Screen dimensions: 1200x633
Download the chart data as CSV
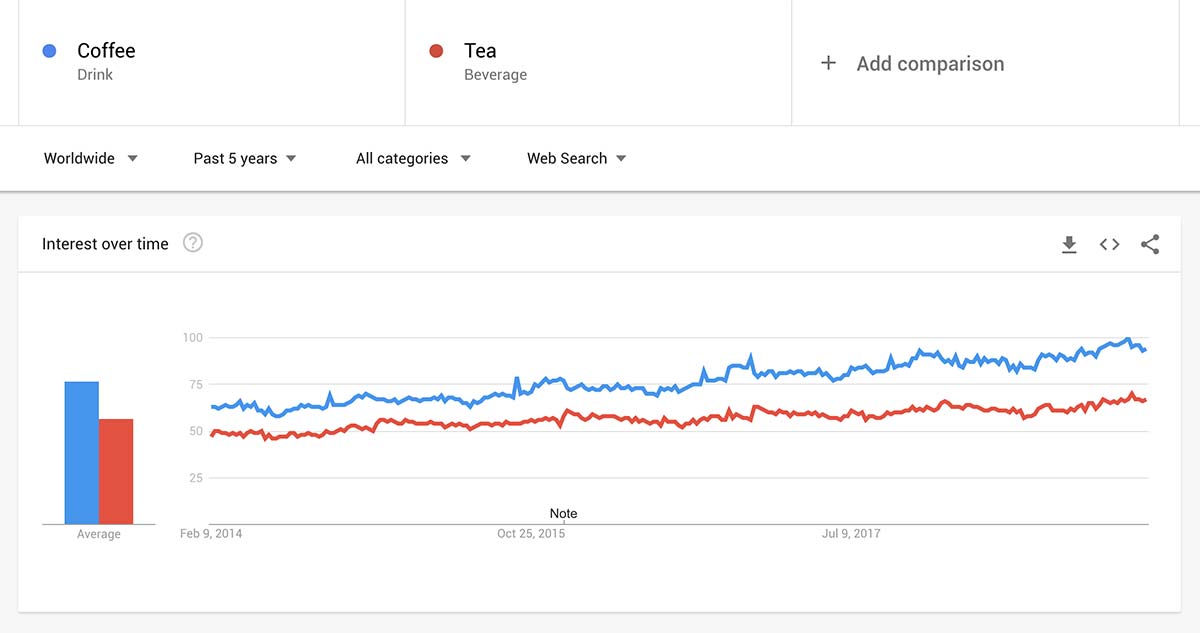1069,243
